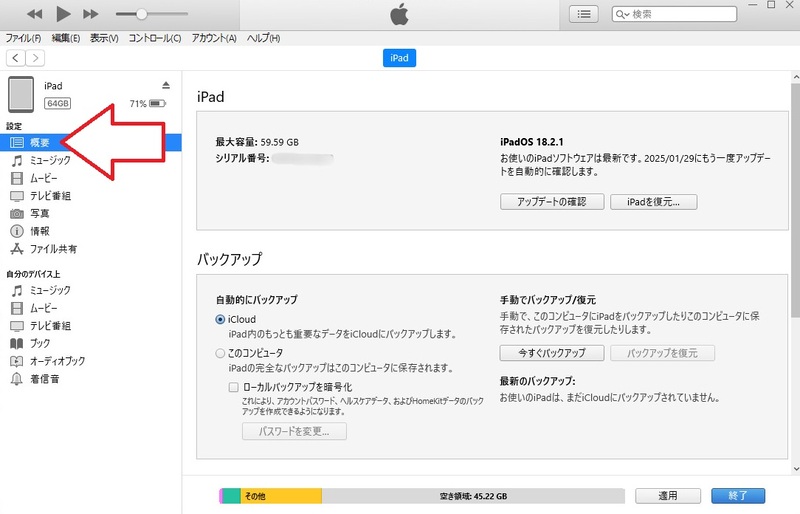The height and width of the screenshot is (514, 800).
Task: Click the ブック open book icon
Action: [17, 344]
